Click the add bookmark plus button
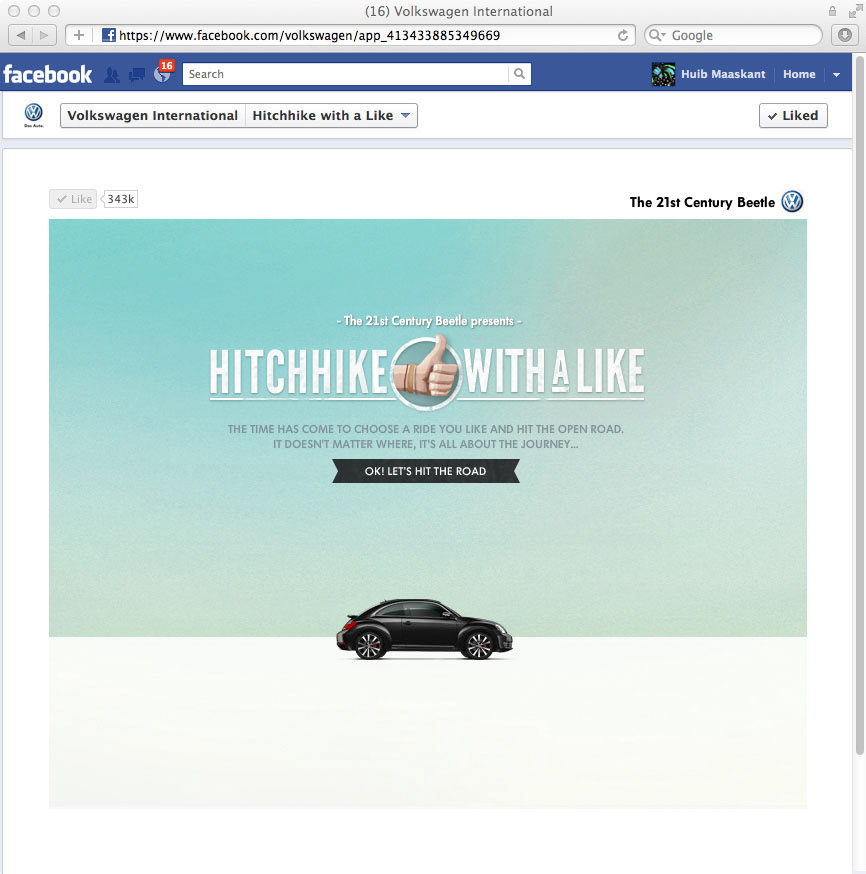The width and height of the screenshot is (866, 874). tap(79, 35)
